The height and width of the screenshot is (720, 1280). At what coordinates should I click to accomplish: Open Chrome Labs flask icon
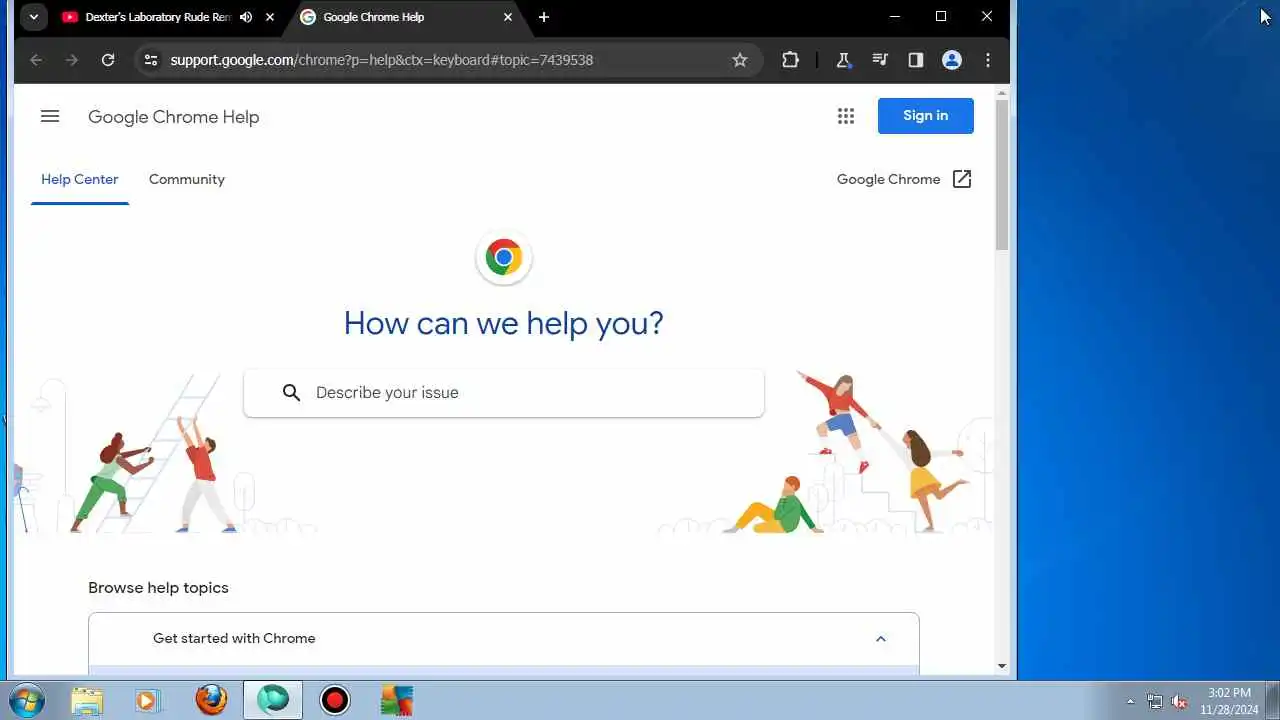click(843, 60)
